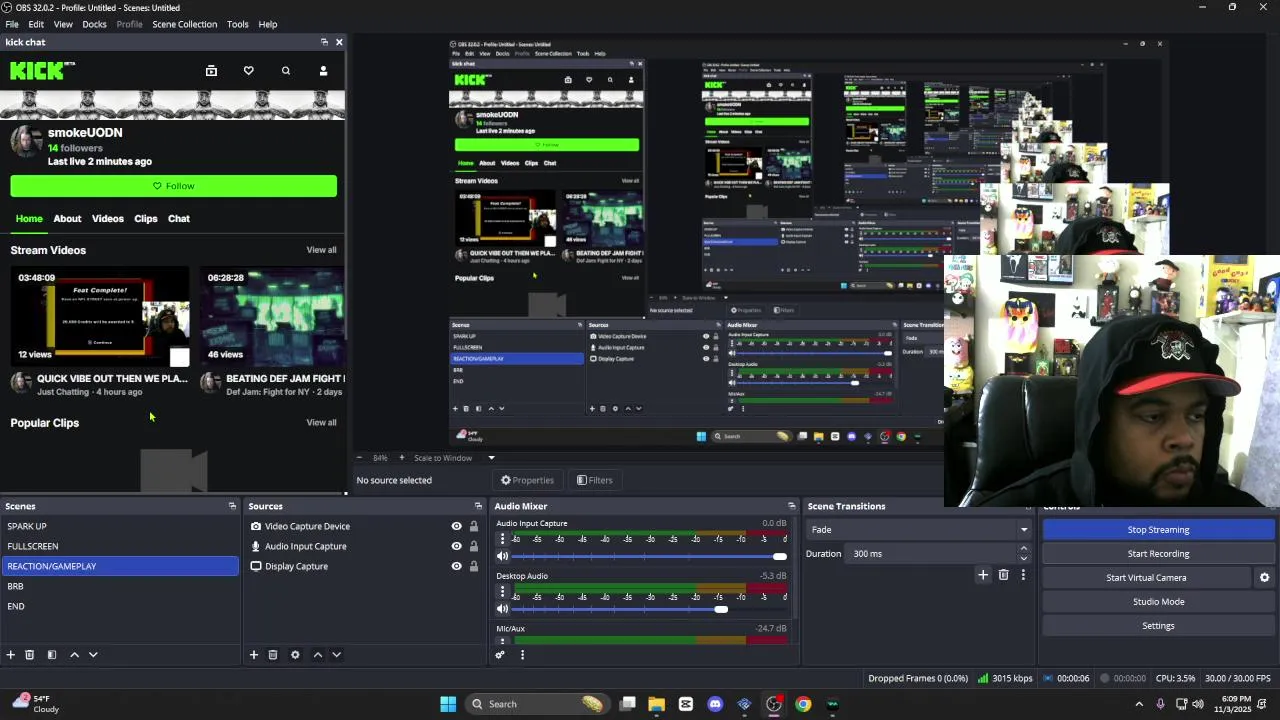Open Desktop Audio options three-dot menu
Viewport: 1280px width, 720px height.
[503, 592]
